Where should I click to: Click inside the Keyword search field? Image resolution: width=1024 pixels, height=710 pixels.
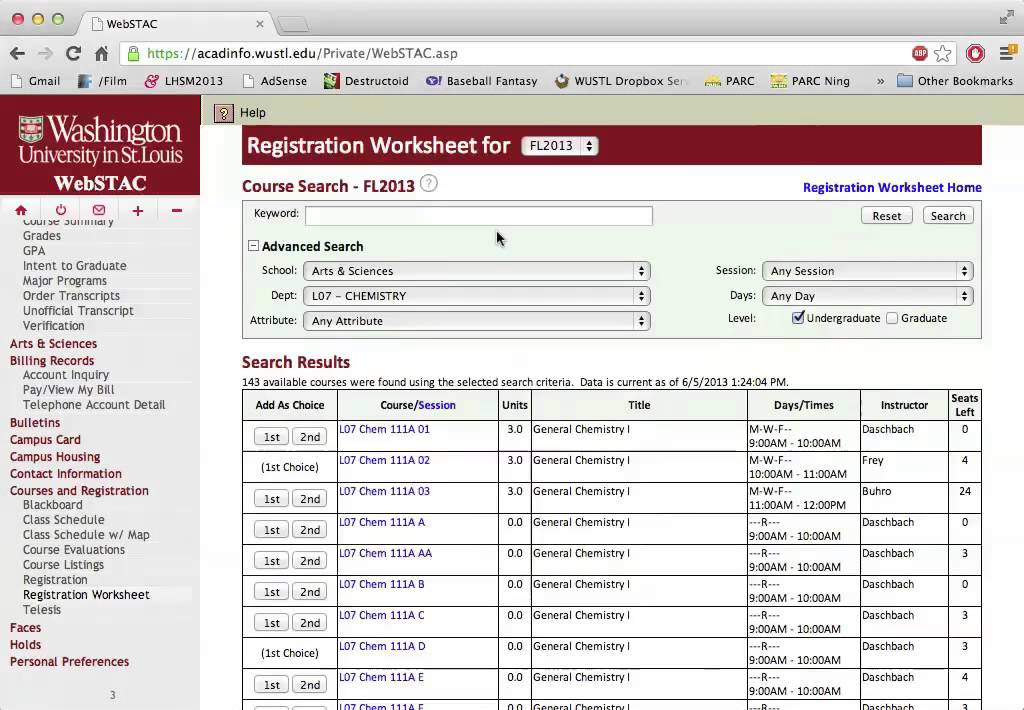point(478,215)
